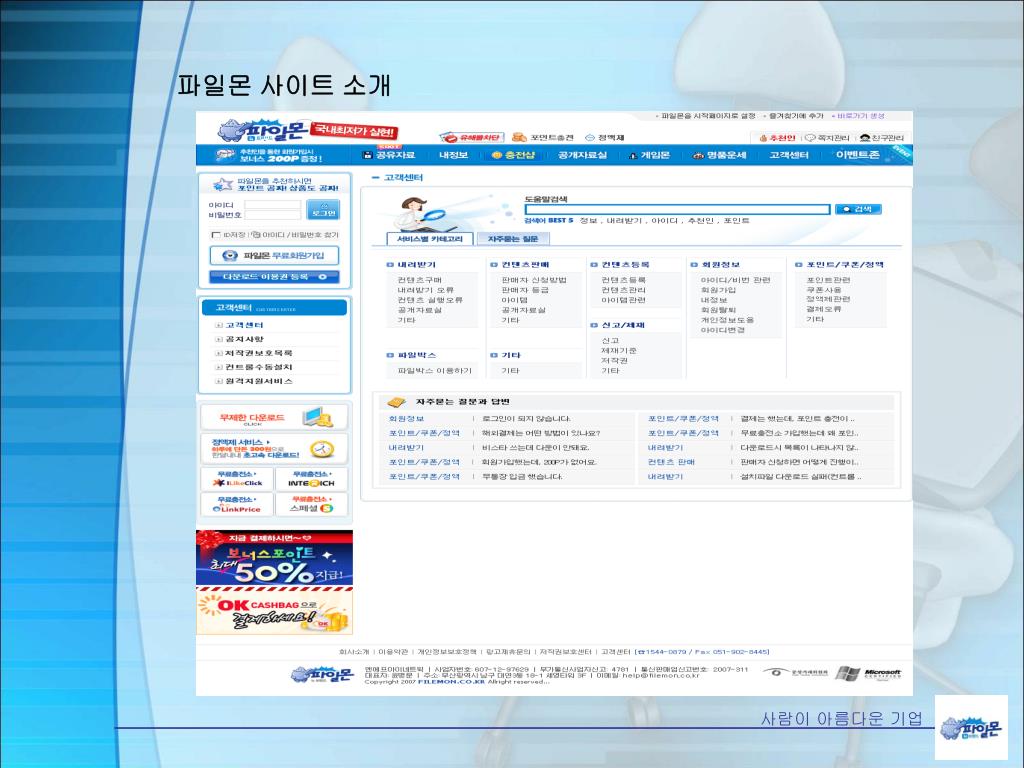Click the 파일몬 무료회원가입 button
Screen dimensions: 1024x768
(274, 255)
